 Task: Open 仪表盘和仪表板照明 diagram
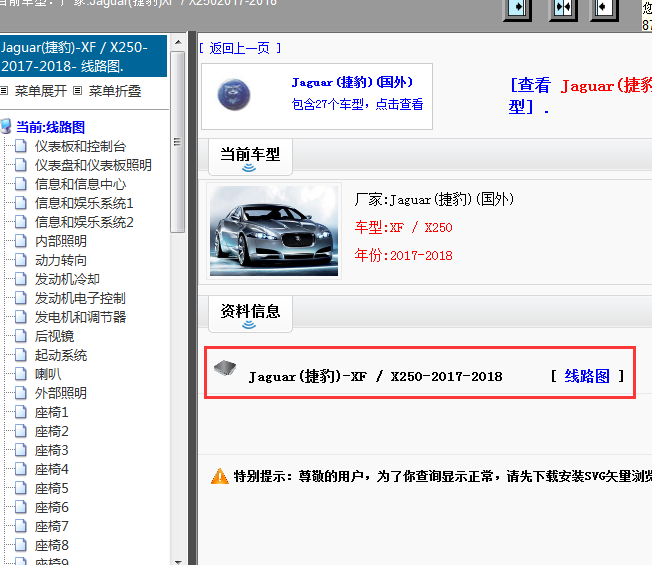pyautogui.click(x=93, y=165)
